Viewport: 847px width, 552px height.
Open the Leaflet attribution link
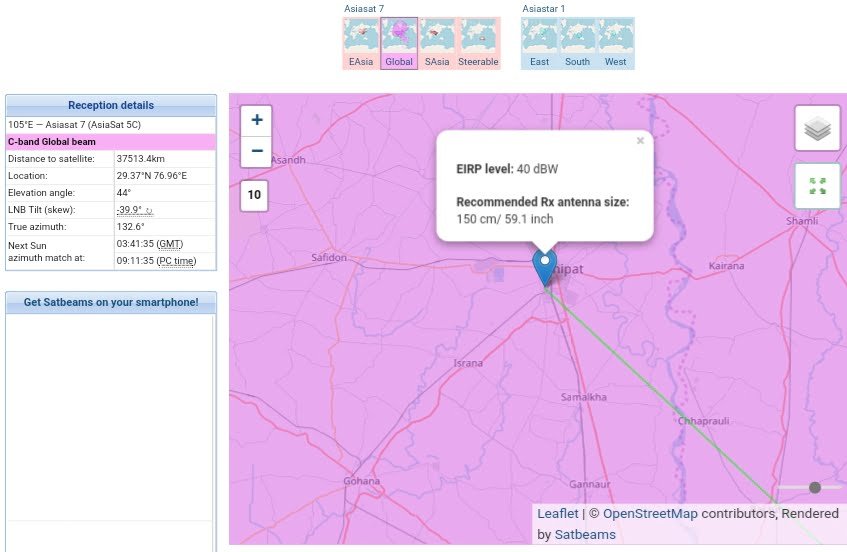557,513
